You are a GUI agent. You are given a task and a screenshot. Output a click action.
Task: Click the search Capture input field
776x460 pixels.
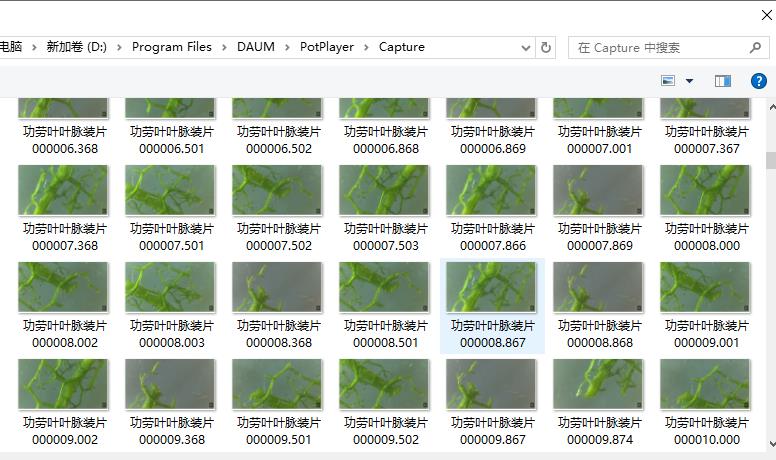(660, 47)
